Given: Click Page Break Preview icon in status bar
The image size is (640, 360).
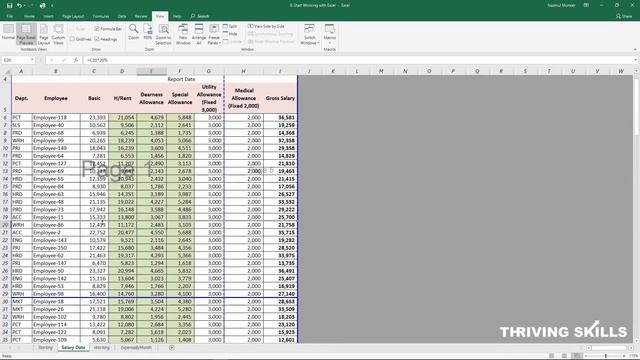Looking at the screenshot, I should (577, 356).
